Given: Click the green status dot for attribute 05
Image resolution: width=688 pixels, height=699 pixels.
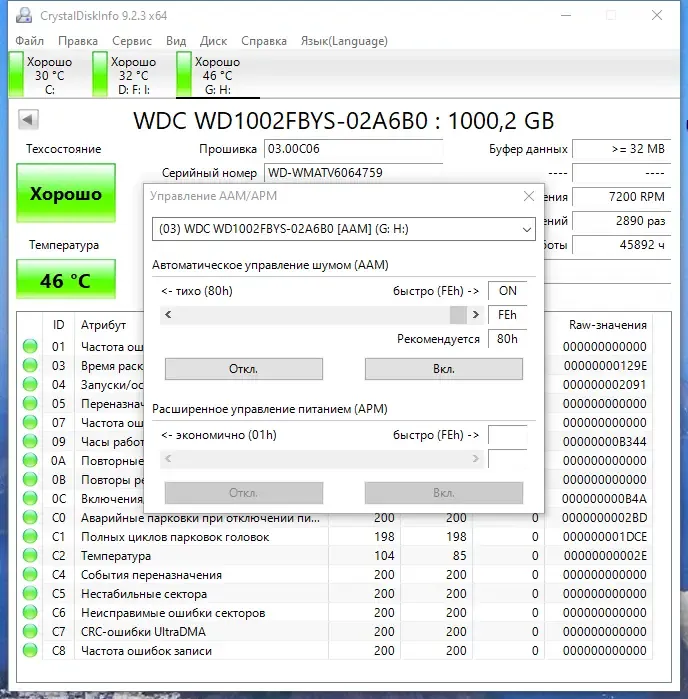Looking at the screenshot, I should tap(30, 403).
